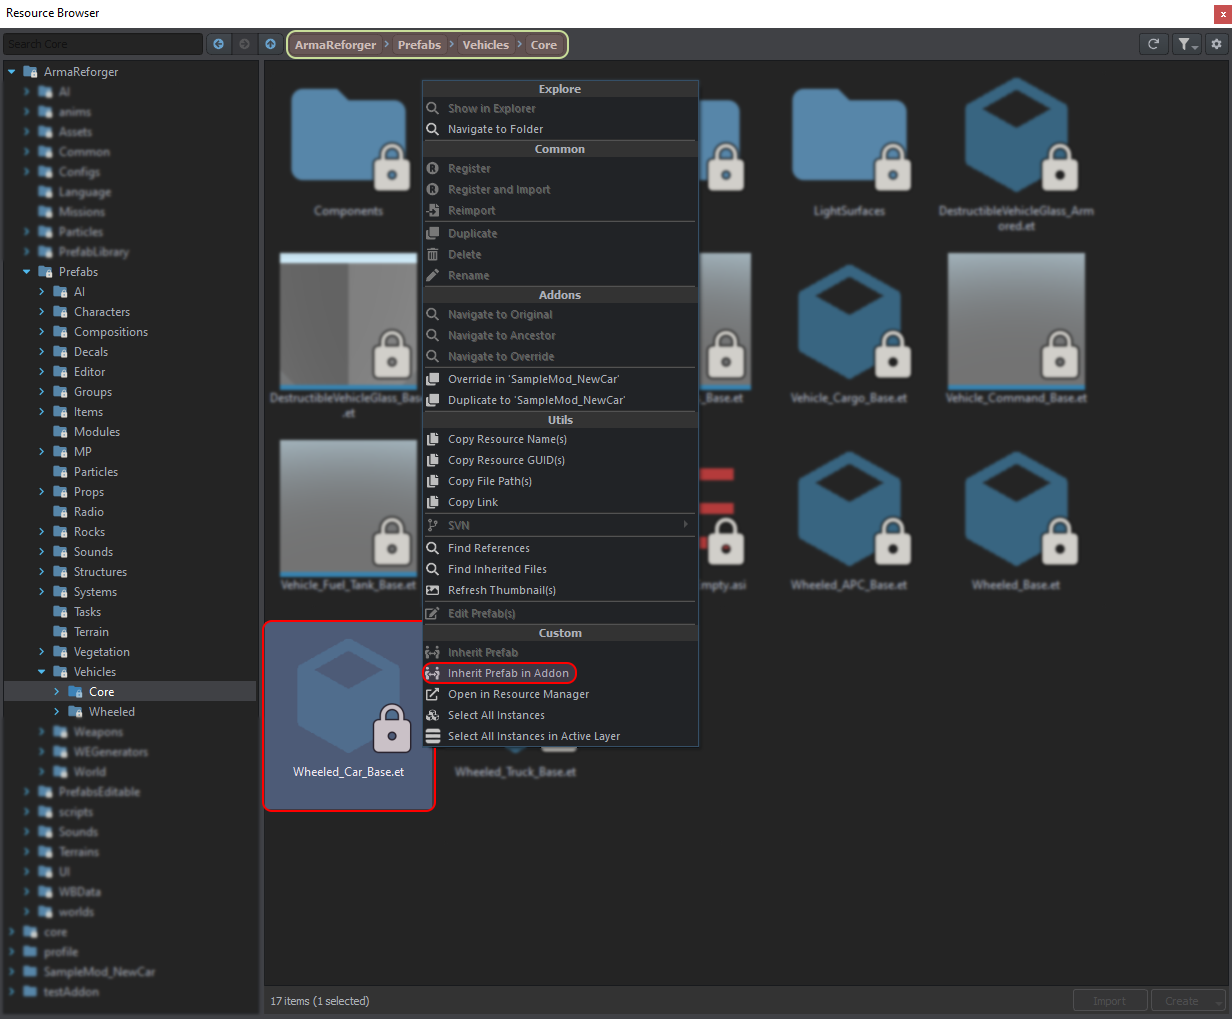Expand the Core folder arrow
1232x1019 pixels.
(57, 692)
